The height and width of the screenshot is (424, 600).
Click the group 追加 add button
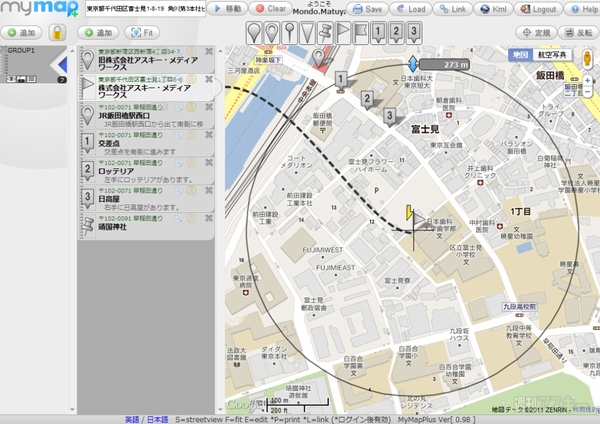pos(21,33)
